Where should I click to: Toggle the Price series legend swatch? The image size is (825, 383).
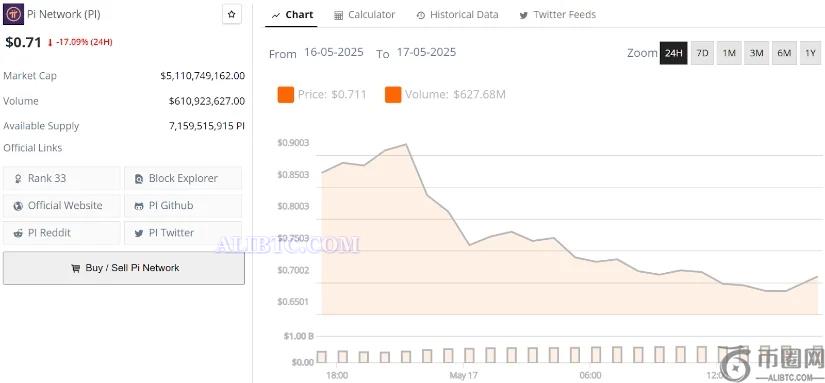(286, 95)
